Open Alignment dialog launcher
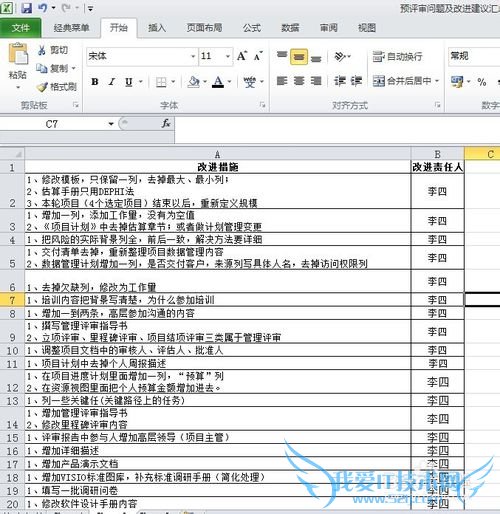Viewport: 500px width, 514px height. click(438, 105)
